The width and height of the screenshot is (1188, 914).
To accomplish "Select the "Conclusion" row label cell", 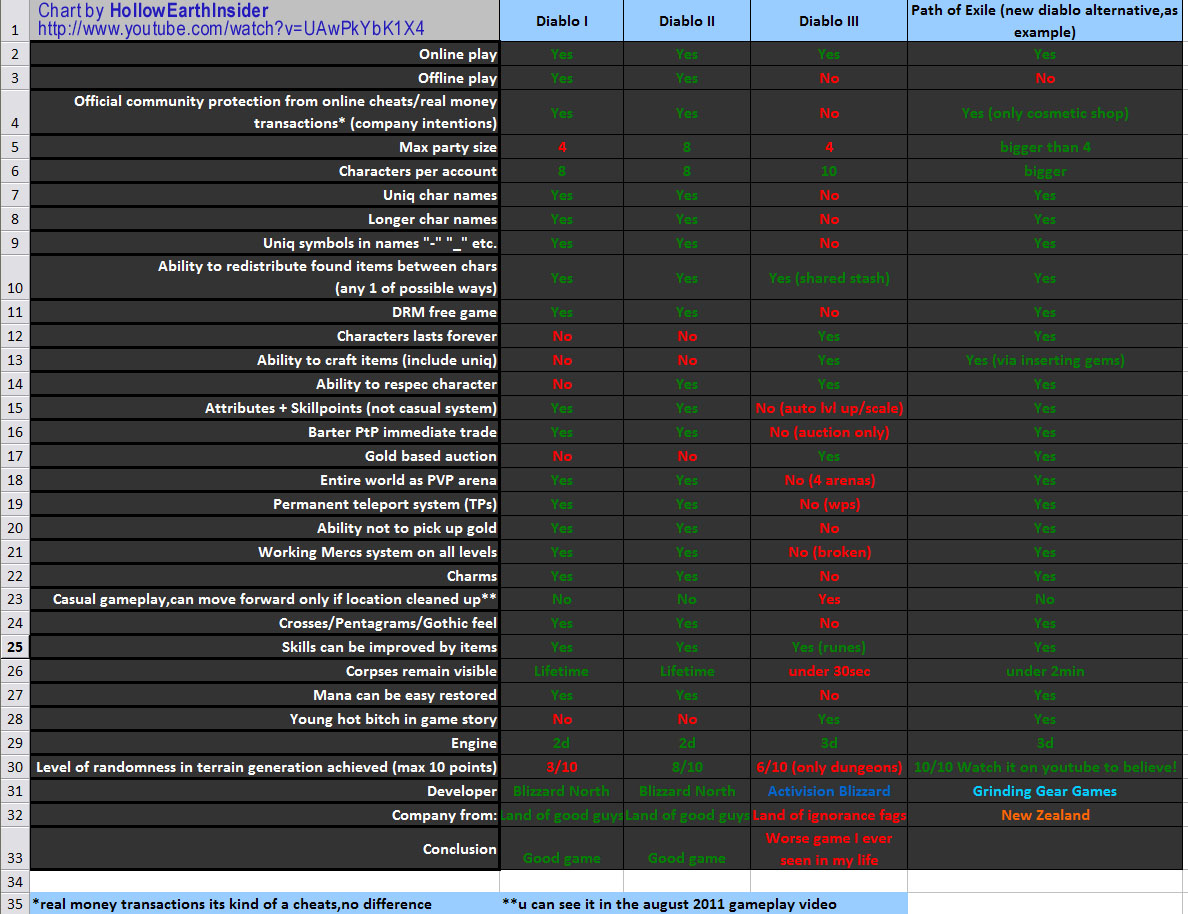I will coord(264,849).
